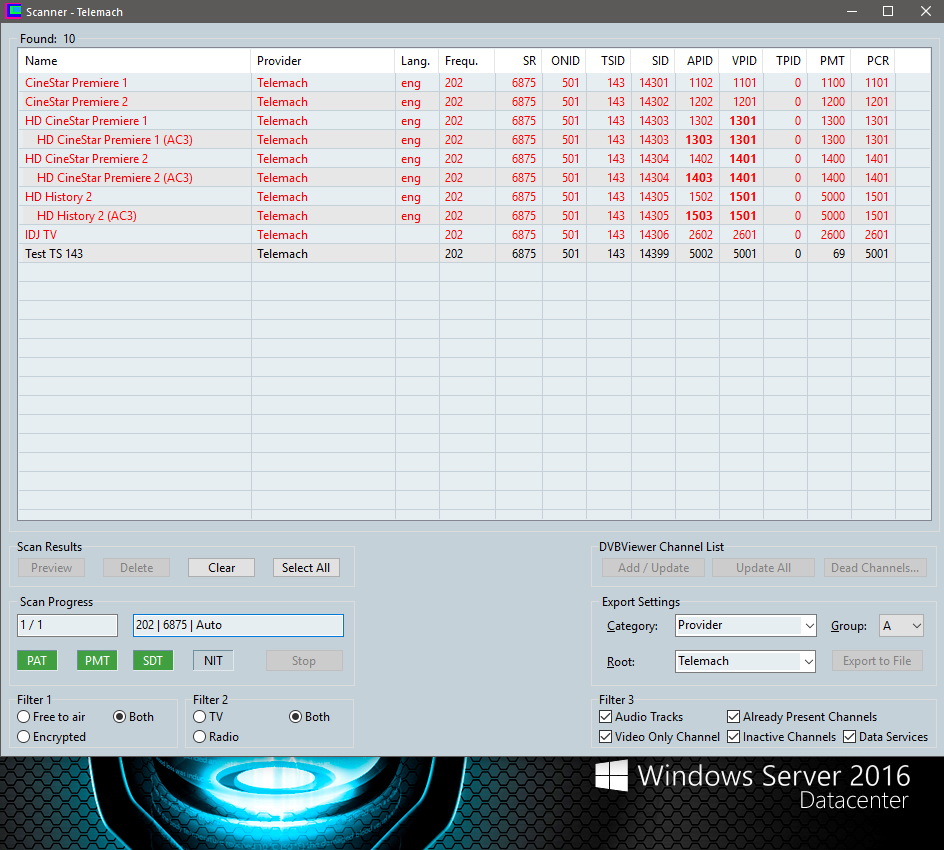This screenshot has height=850, width=944.
Task: Sort by the PMT column header
Action: 829,61
